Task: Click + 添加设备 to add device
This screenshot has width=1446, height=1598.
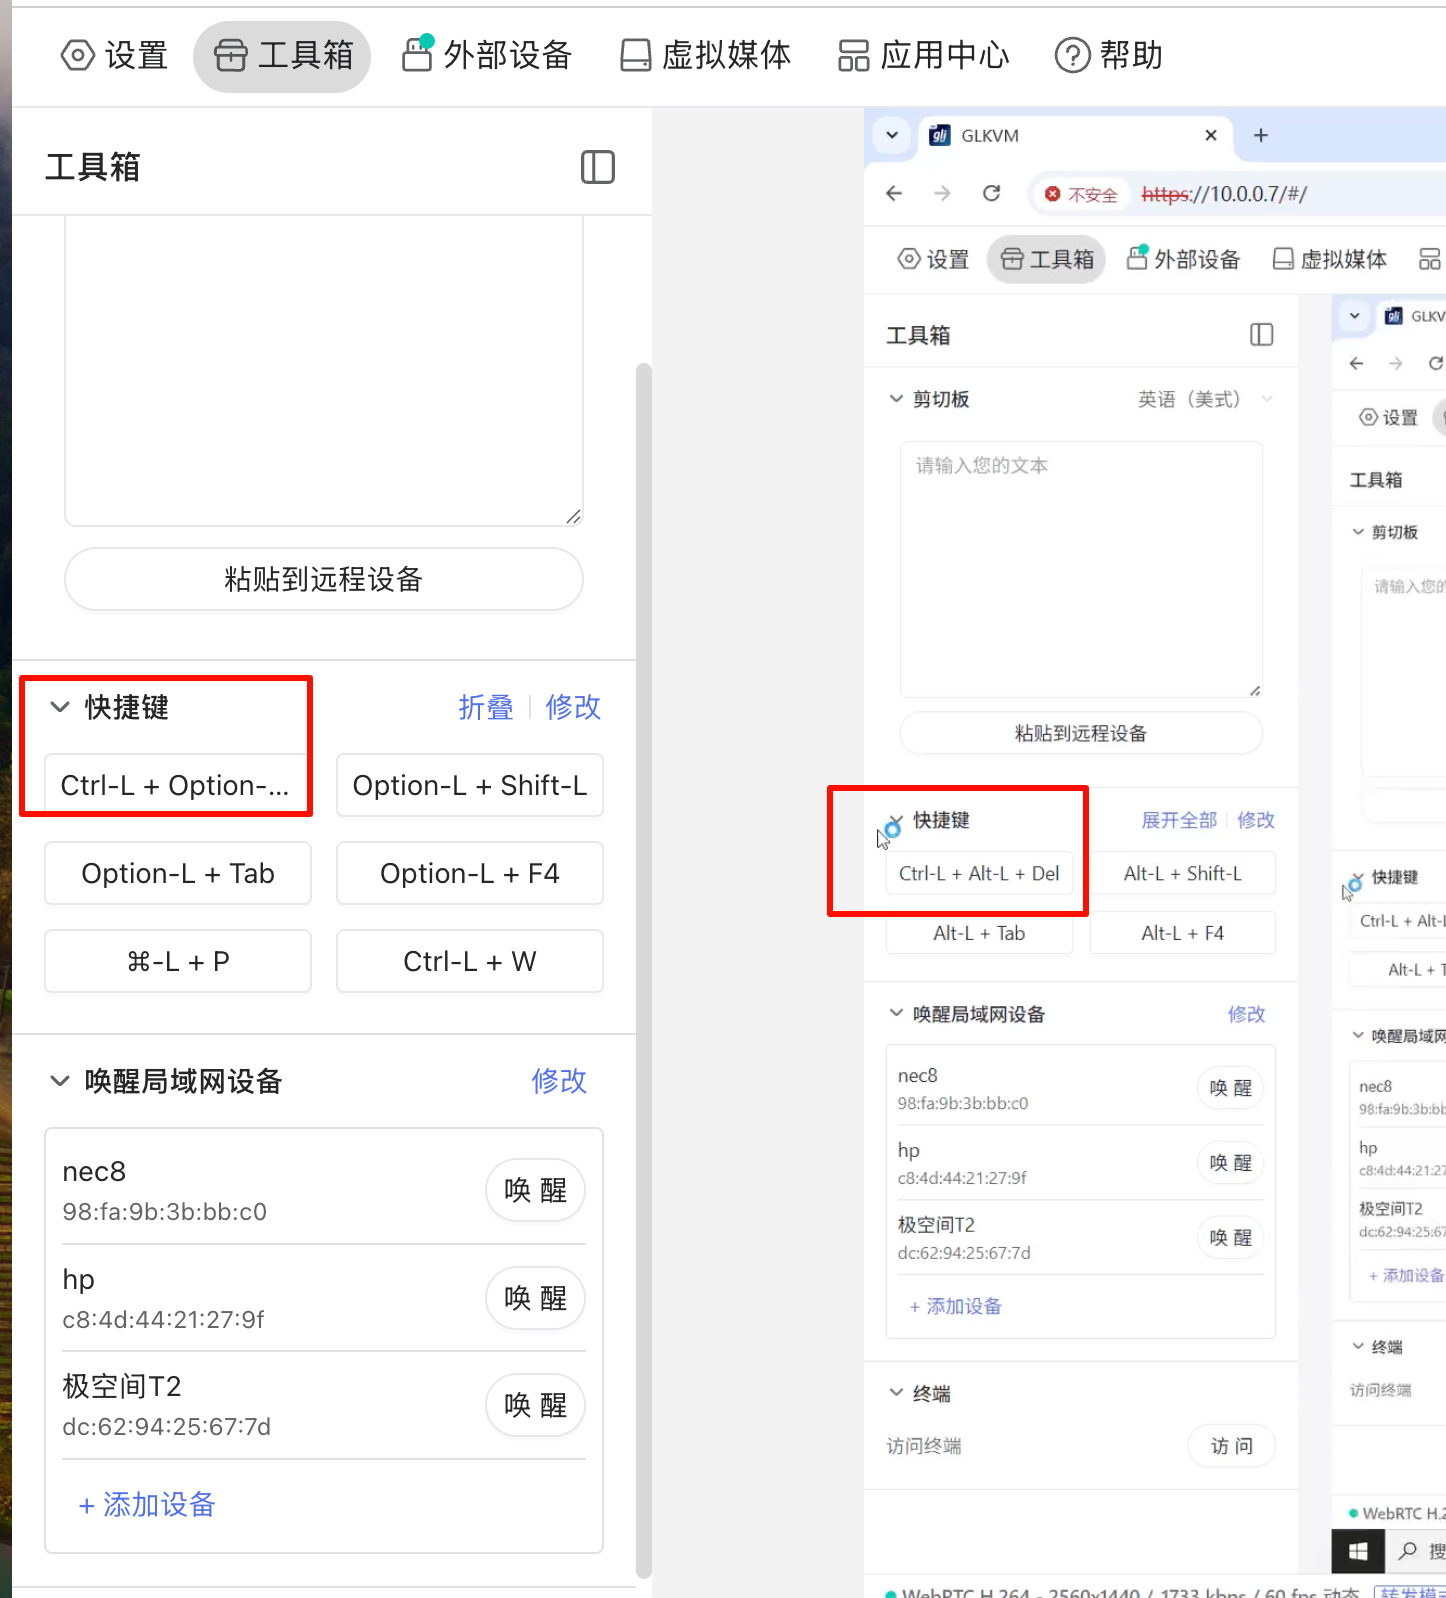Action: tap(147, 1505)
